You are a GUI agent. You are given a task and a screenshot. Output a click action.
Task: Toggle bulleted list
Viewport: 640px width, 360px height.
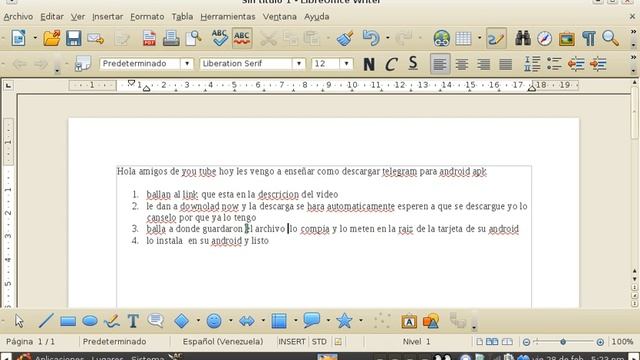point(554,64)
